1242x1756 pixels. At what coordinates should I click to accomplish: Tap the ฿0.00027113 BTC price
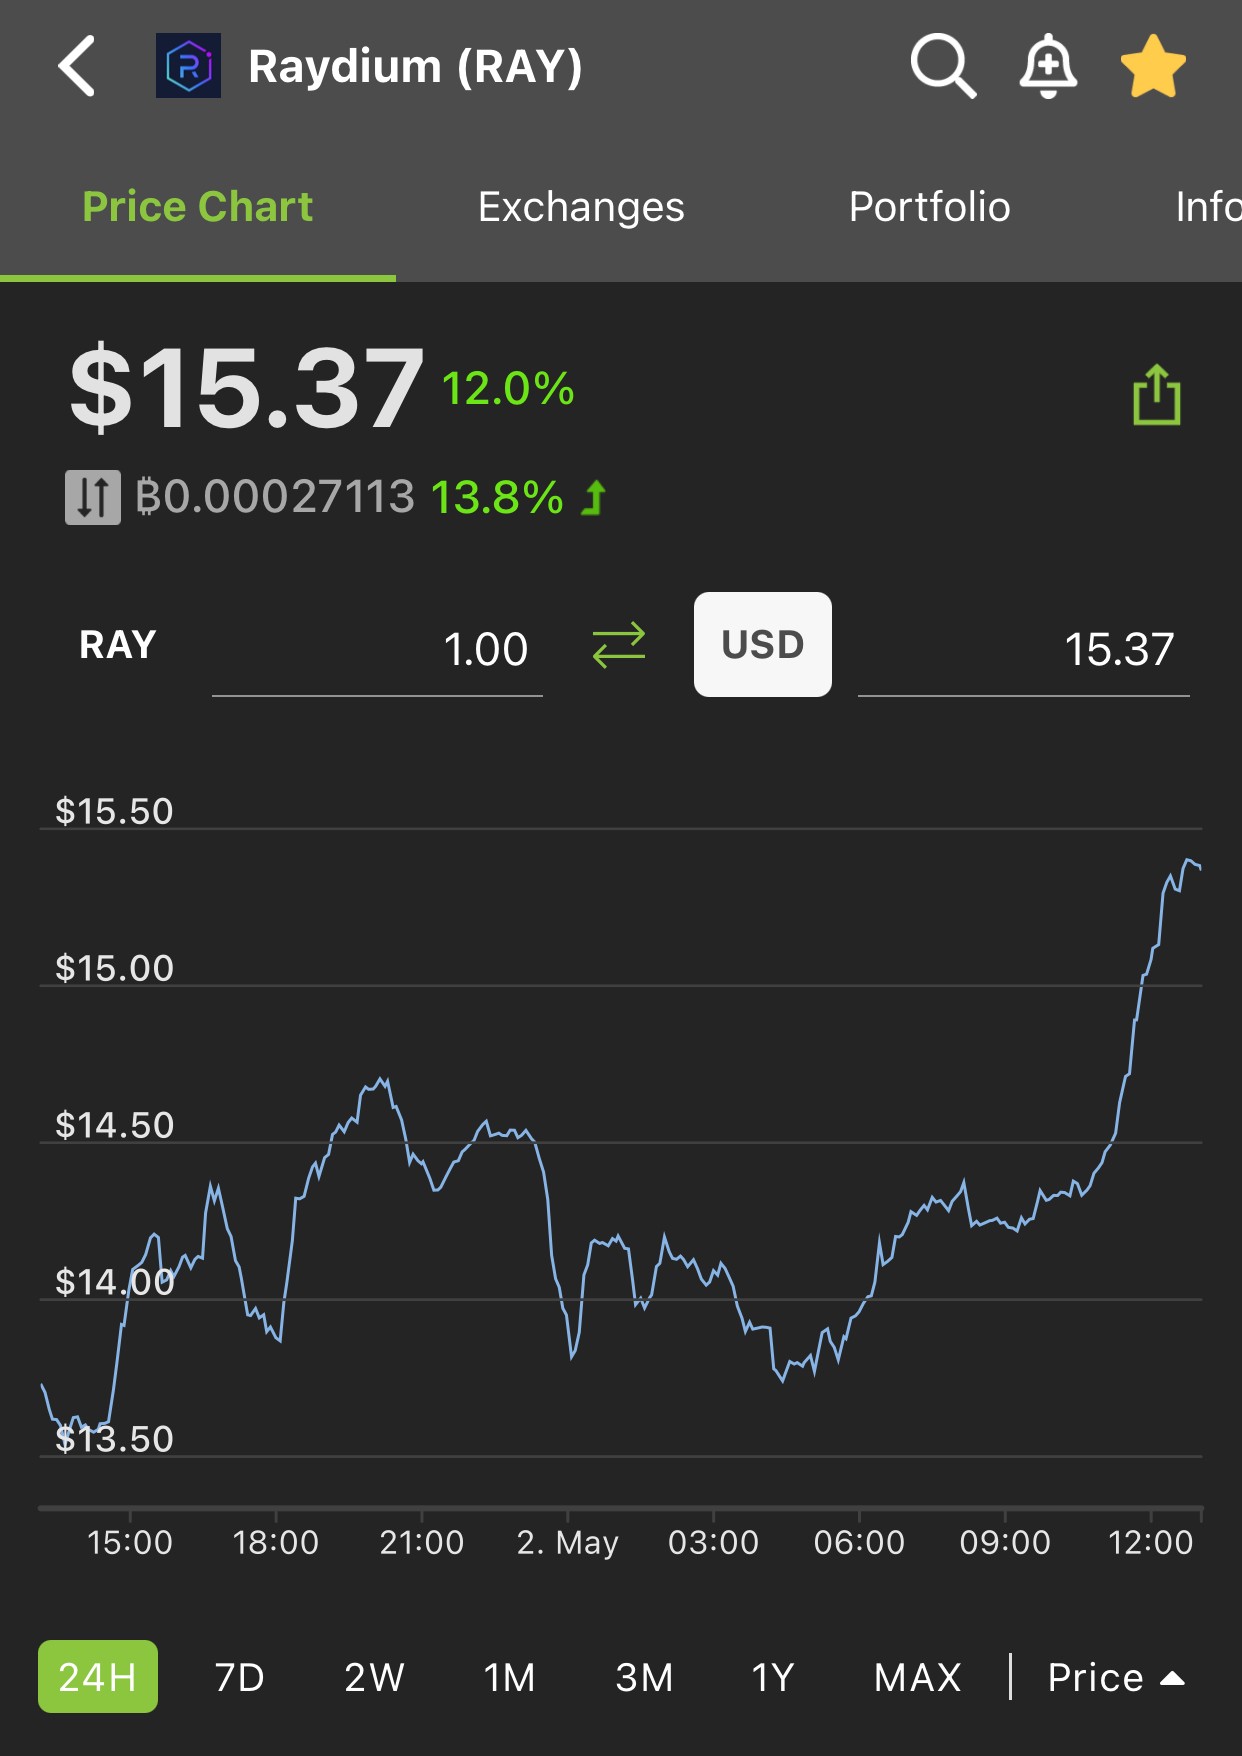pos(275,497)
